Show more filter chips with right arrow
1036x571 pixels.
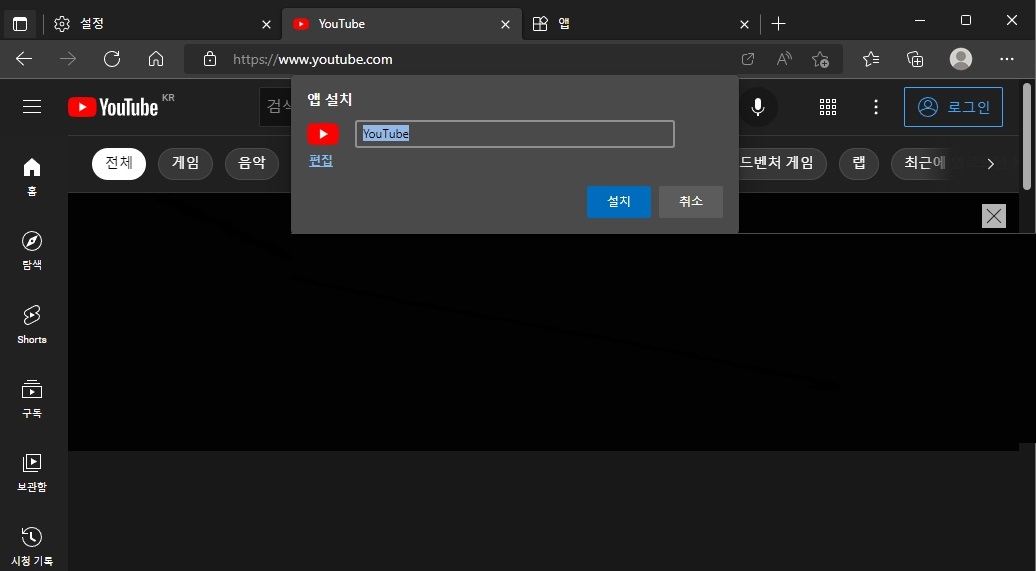tap(990, 164)
